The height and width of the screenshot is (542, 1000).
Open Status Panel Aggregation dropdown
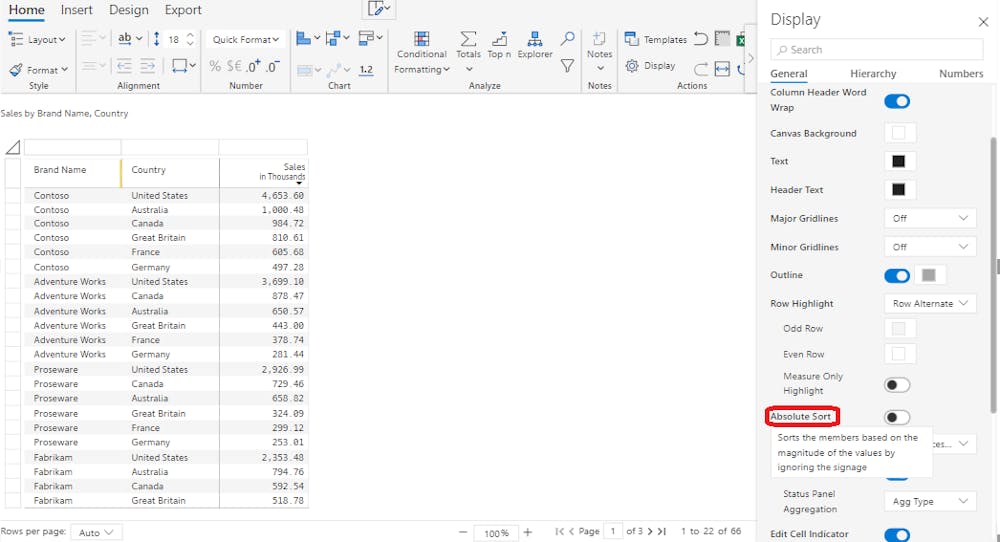(930, 501)
